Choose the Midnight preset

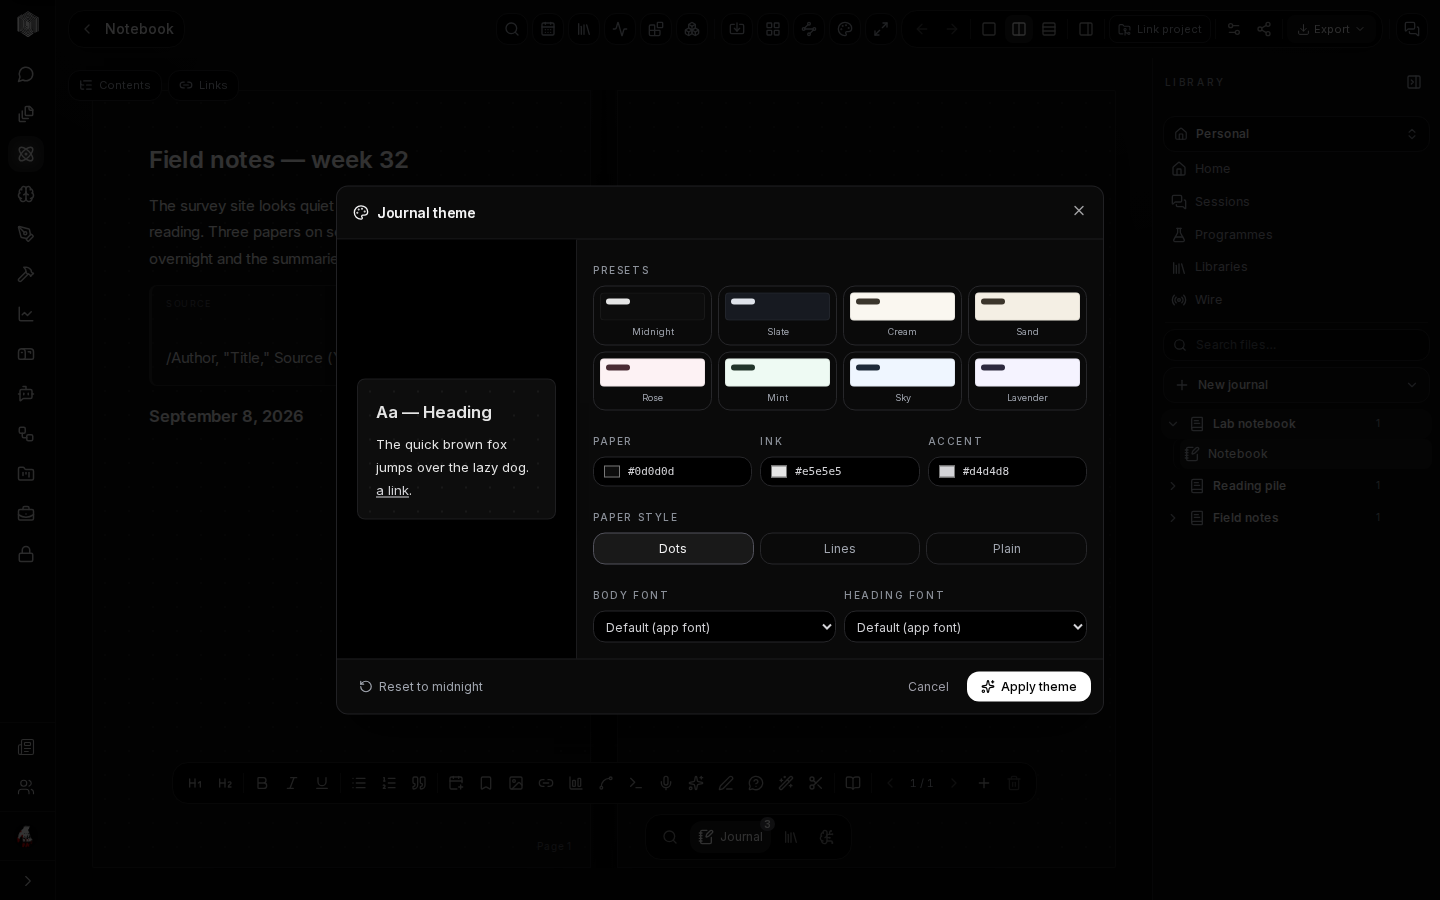click(x=653, y=315)
